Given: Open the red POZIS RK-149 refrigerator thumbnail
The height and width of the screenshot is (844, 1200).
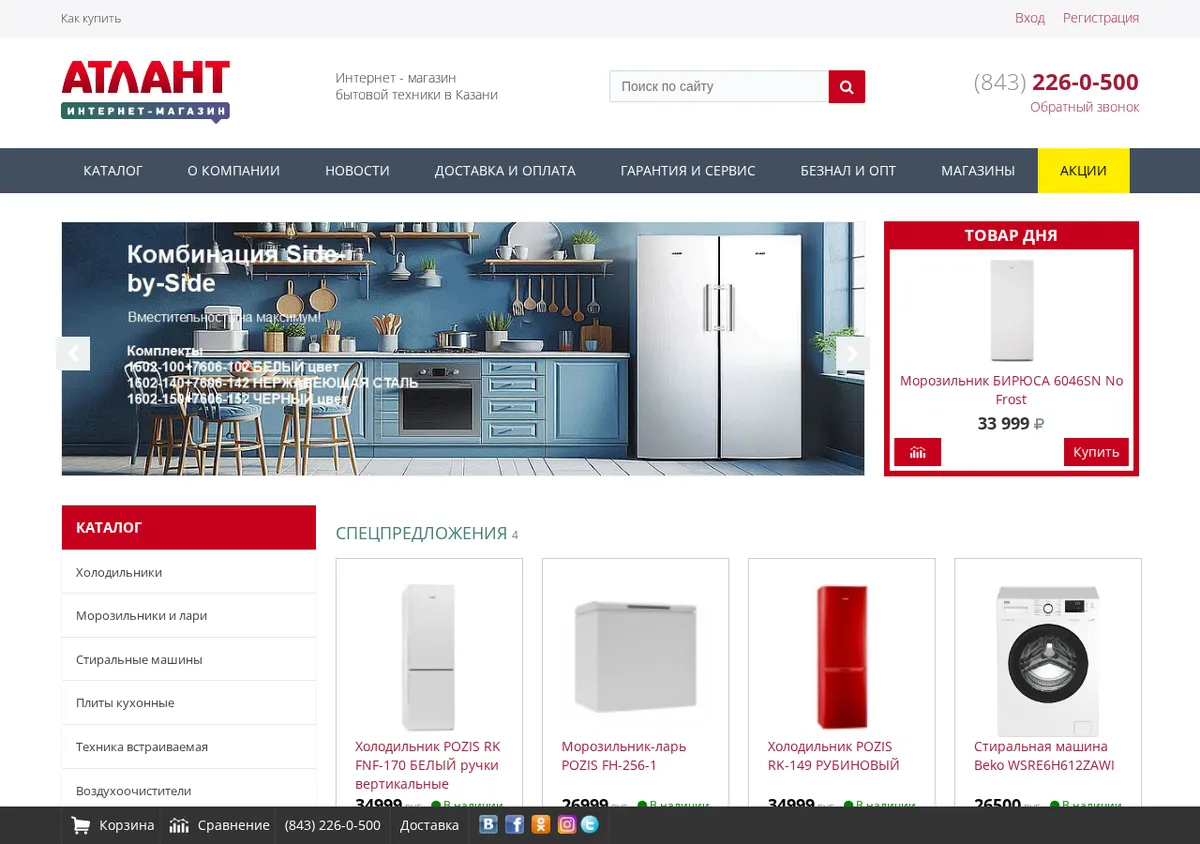Looking at the screenshot, I should pos(841,656).
